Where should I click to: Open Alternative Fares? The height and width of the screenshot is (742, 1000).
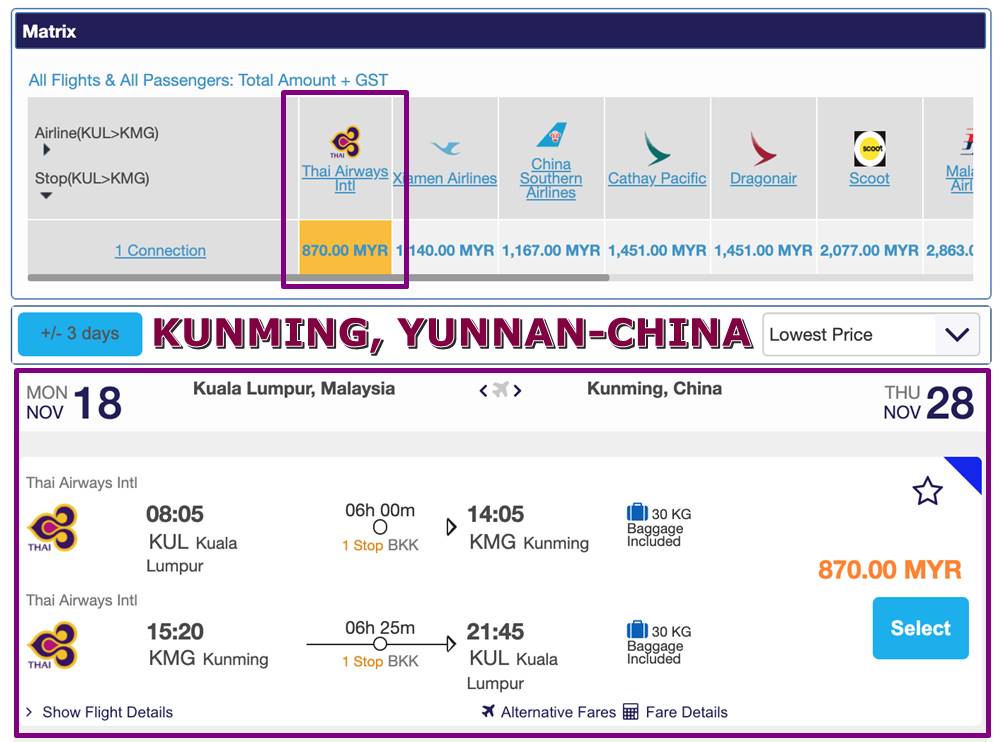pos(558,712)
